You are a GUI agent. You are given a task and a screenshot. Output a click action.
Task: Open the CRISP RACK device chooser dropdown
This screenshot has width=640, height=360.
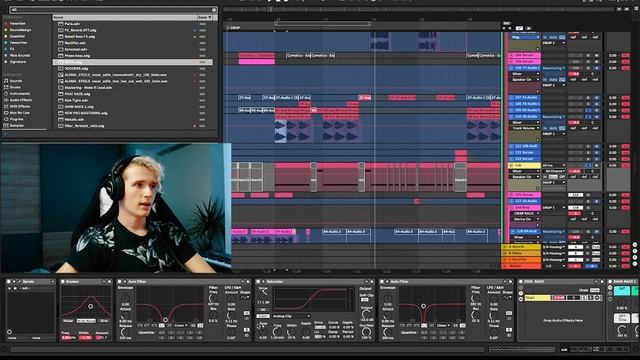click(x=526, y=213)
